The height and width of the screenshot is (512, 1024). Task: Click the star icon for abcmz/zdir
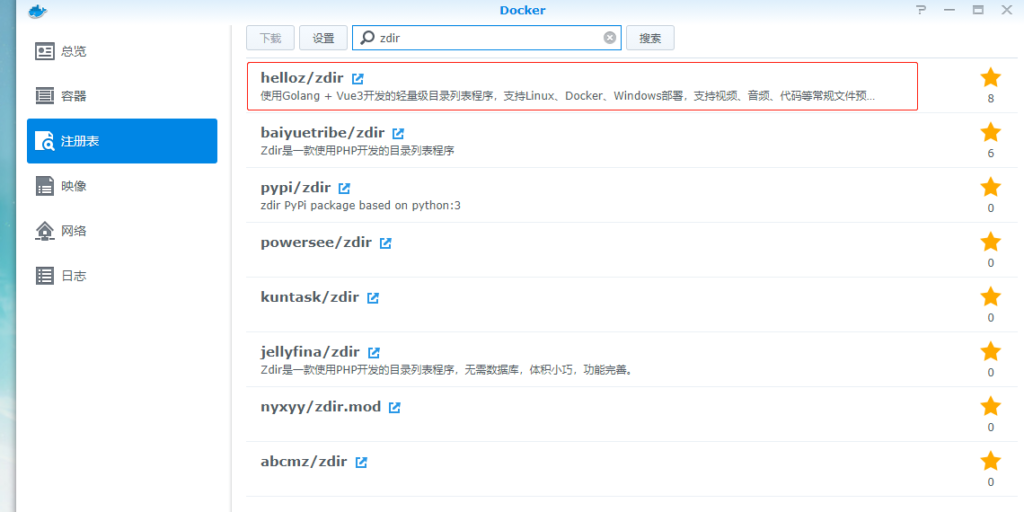coord(991,462)
